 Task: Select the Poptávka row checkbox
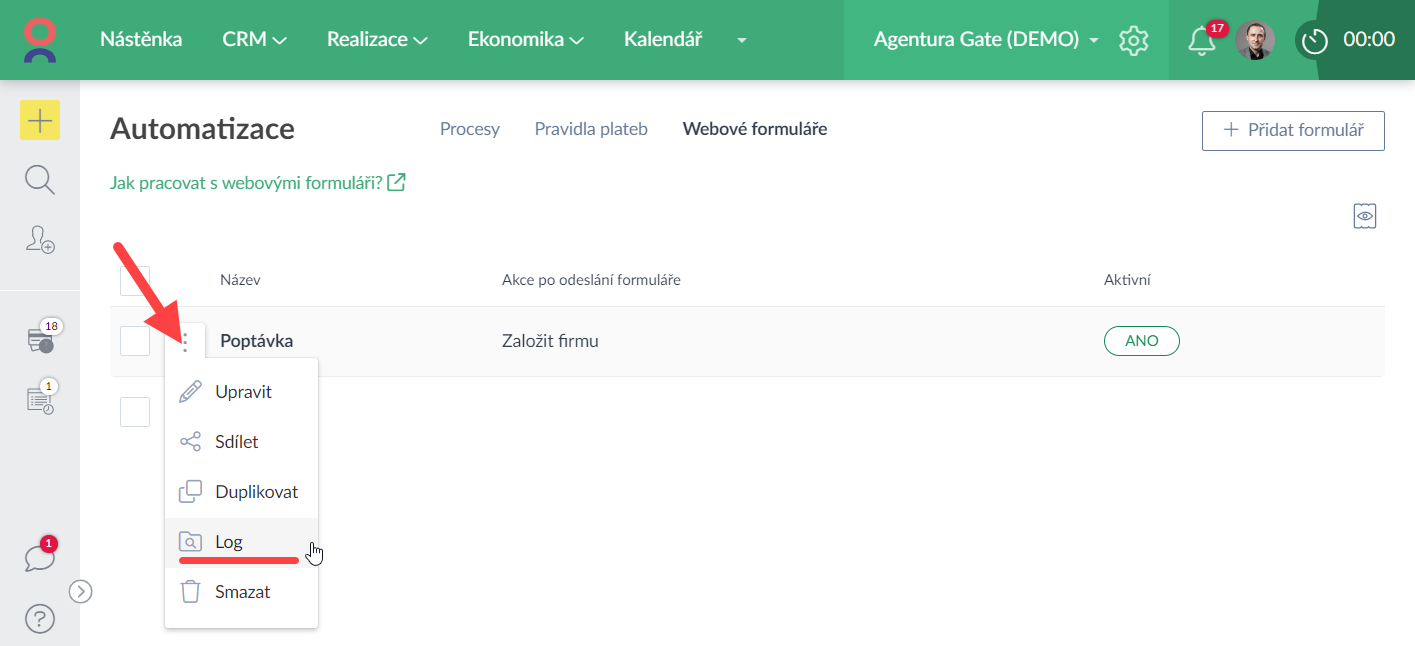135,341
